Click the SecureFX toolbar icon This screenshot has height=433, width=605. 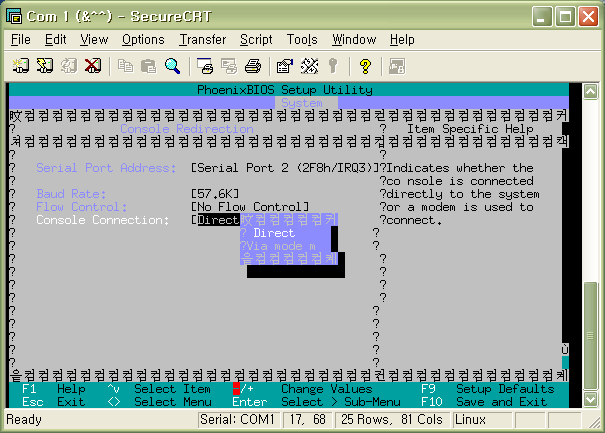tap(397, 66)
